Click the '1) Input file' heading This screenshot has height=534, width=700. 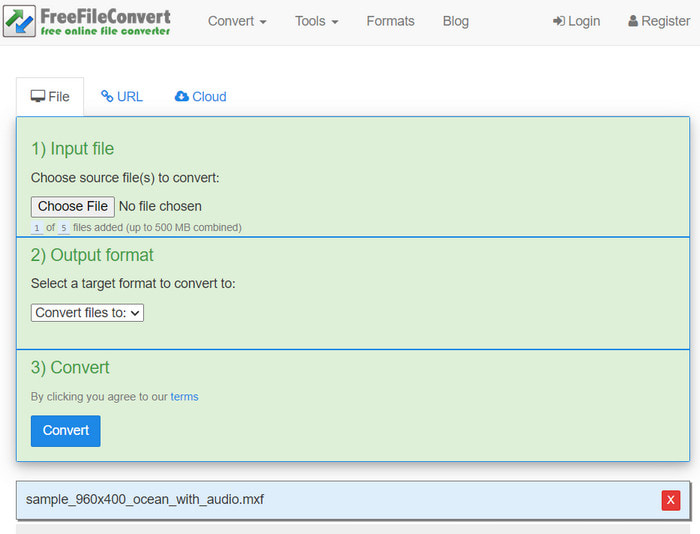point(72,149)
